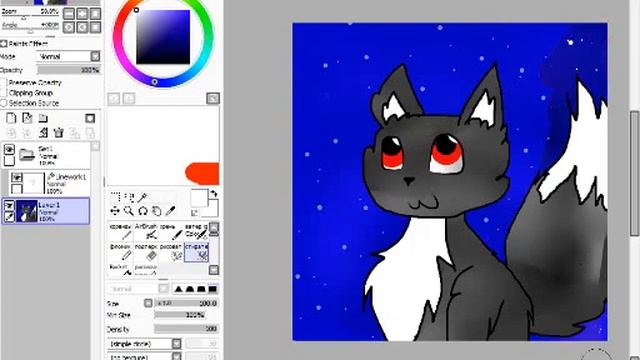Select the Layer 1 row
Screen dimensions: 640x360
tap(46, 211)
